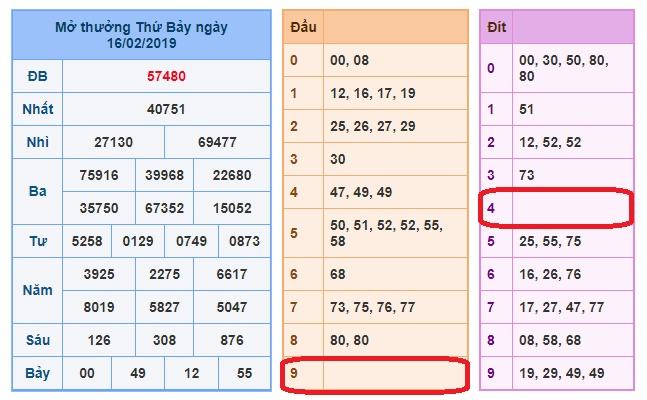Click the red-circled empty Đầu 9 cell
The height and width of the screenshot is (400, 647).
click(x=395, y=373)
